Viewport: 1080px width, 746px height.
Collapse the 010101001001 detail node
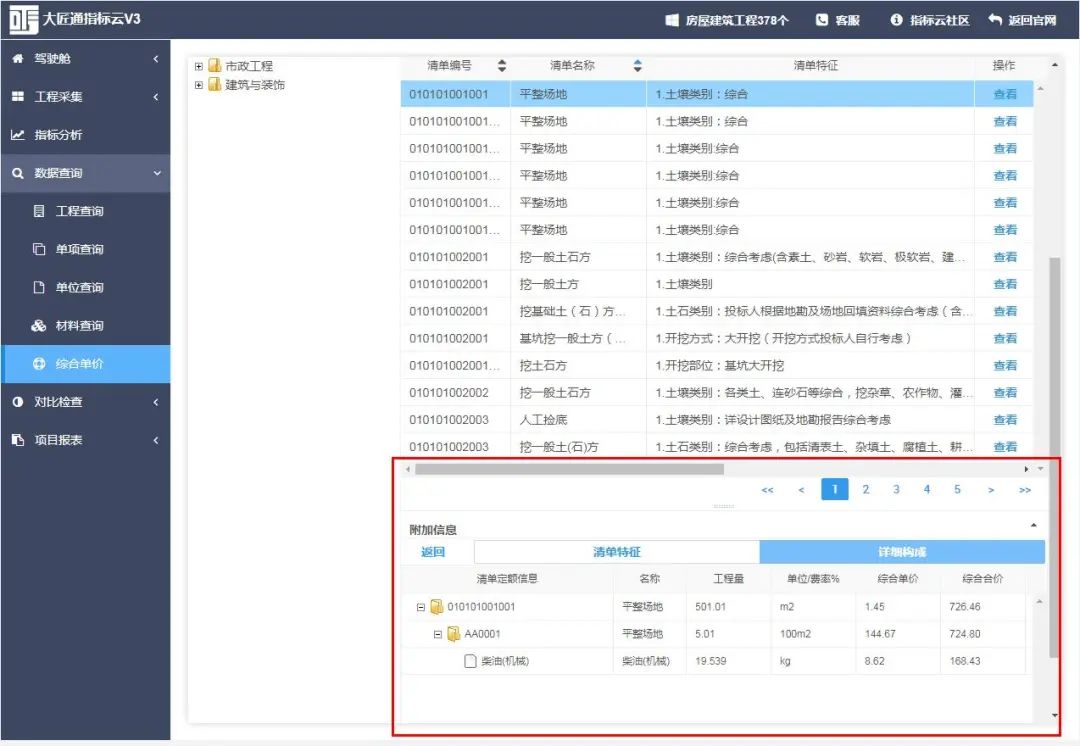coord(421,608)
